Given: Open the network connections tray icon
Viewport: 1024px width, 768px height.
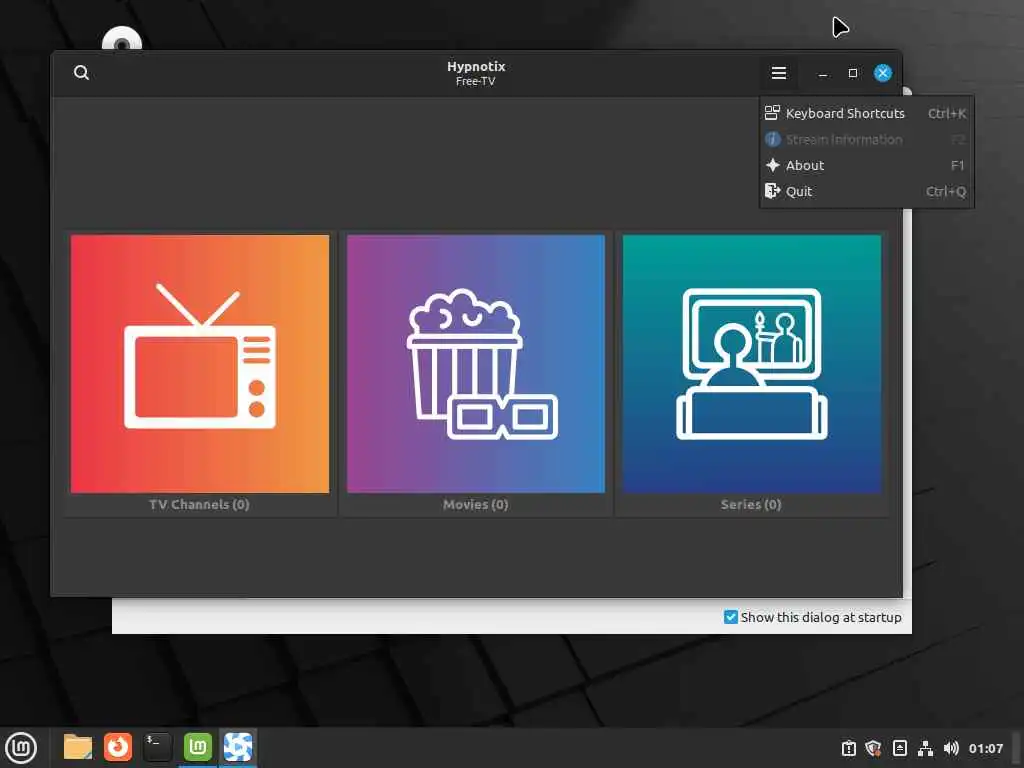Looking at the screenshot, I should coord(925,748).
